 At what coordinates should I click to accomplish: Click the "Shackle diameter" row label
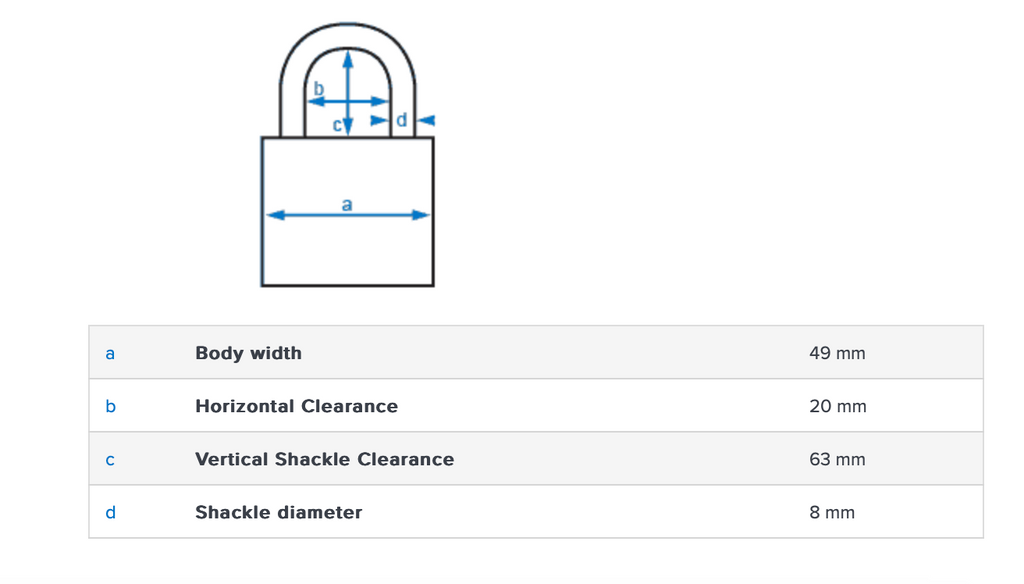pos(278,513)
